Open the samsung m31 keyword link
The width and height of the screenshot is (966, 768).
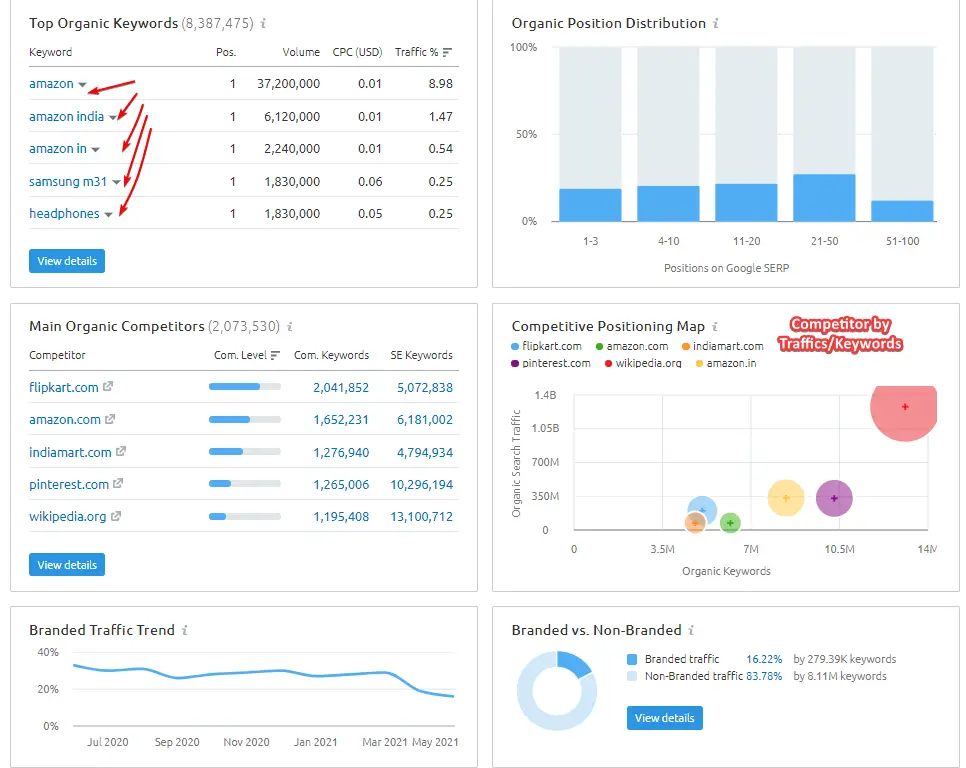[68, 182]
